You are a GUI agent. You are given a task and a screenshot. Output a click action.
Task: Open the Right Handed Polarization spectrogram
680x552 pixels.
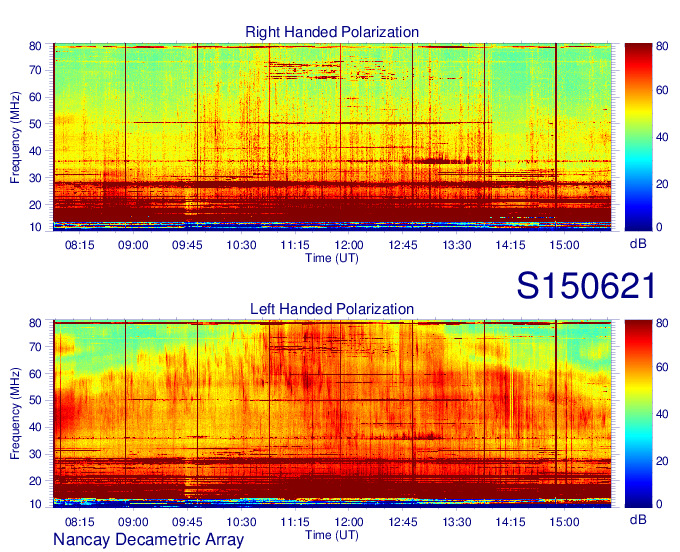coord(332,137)
